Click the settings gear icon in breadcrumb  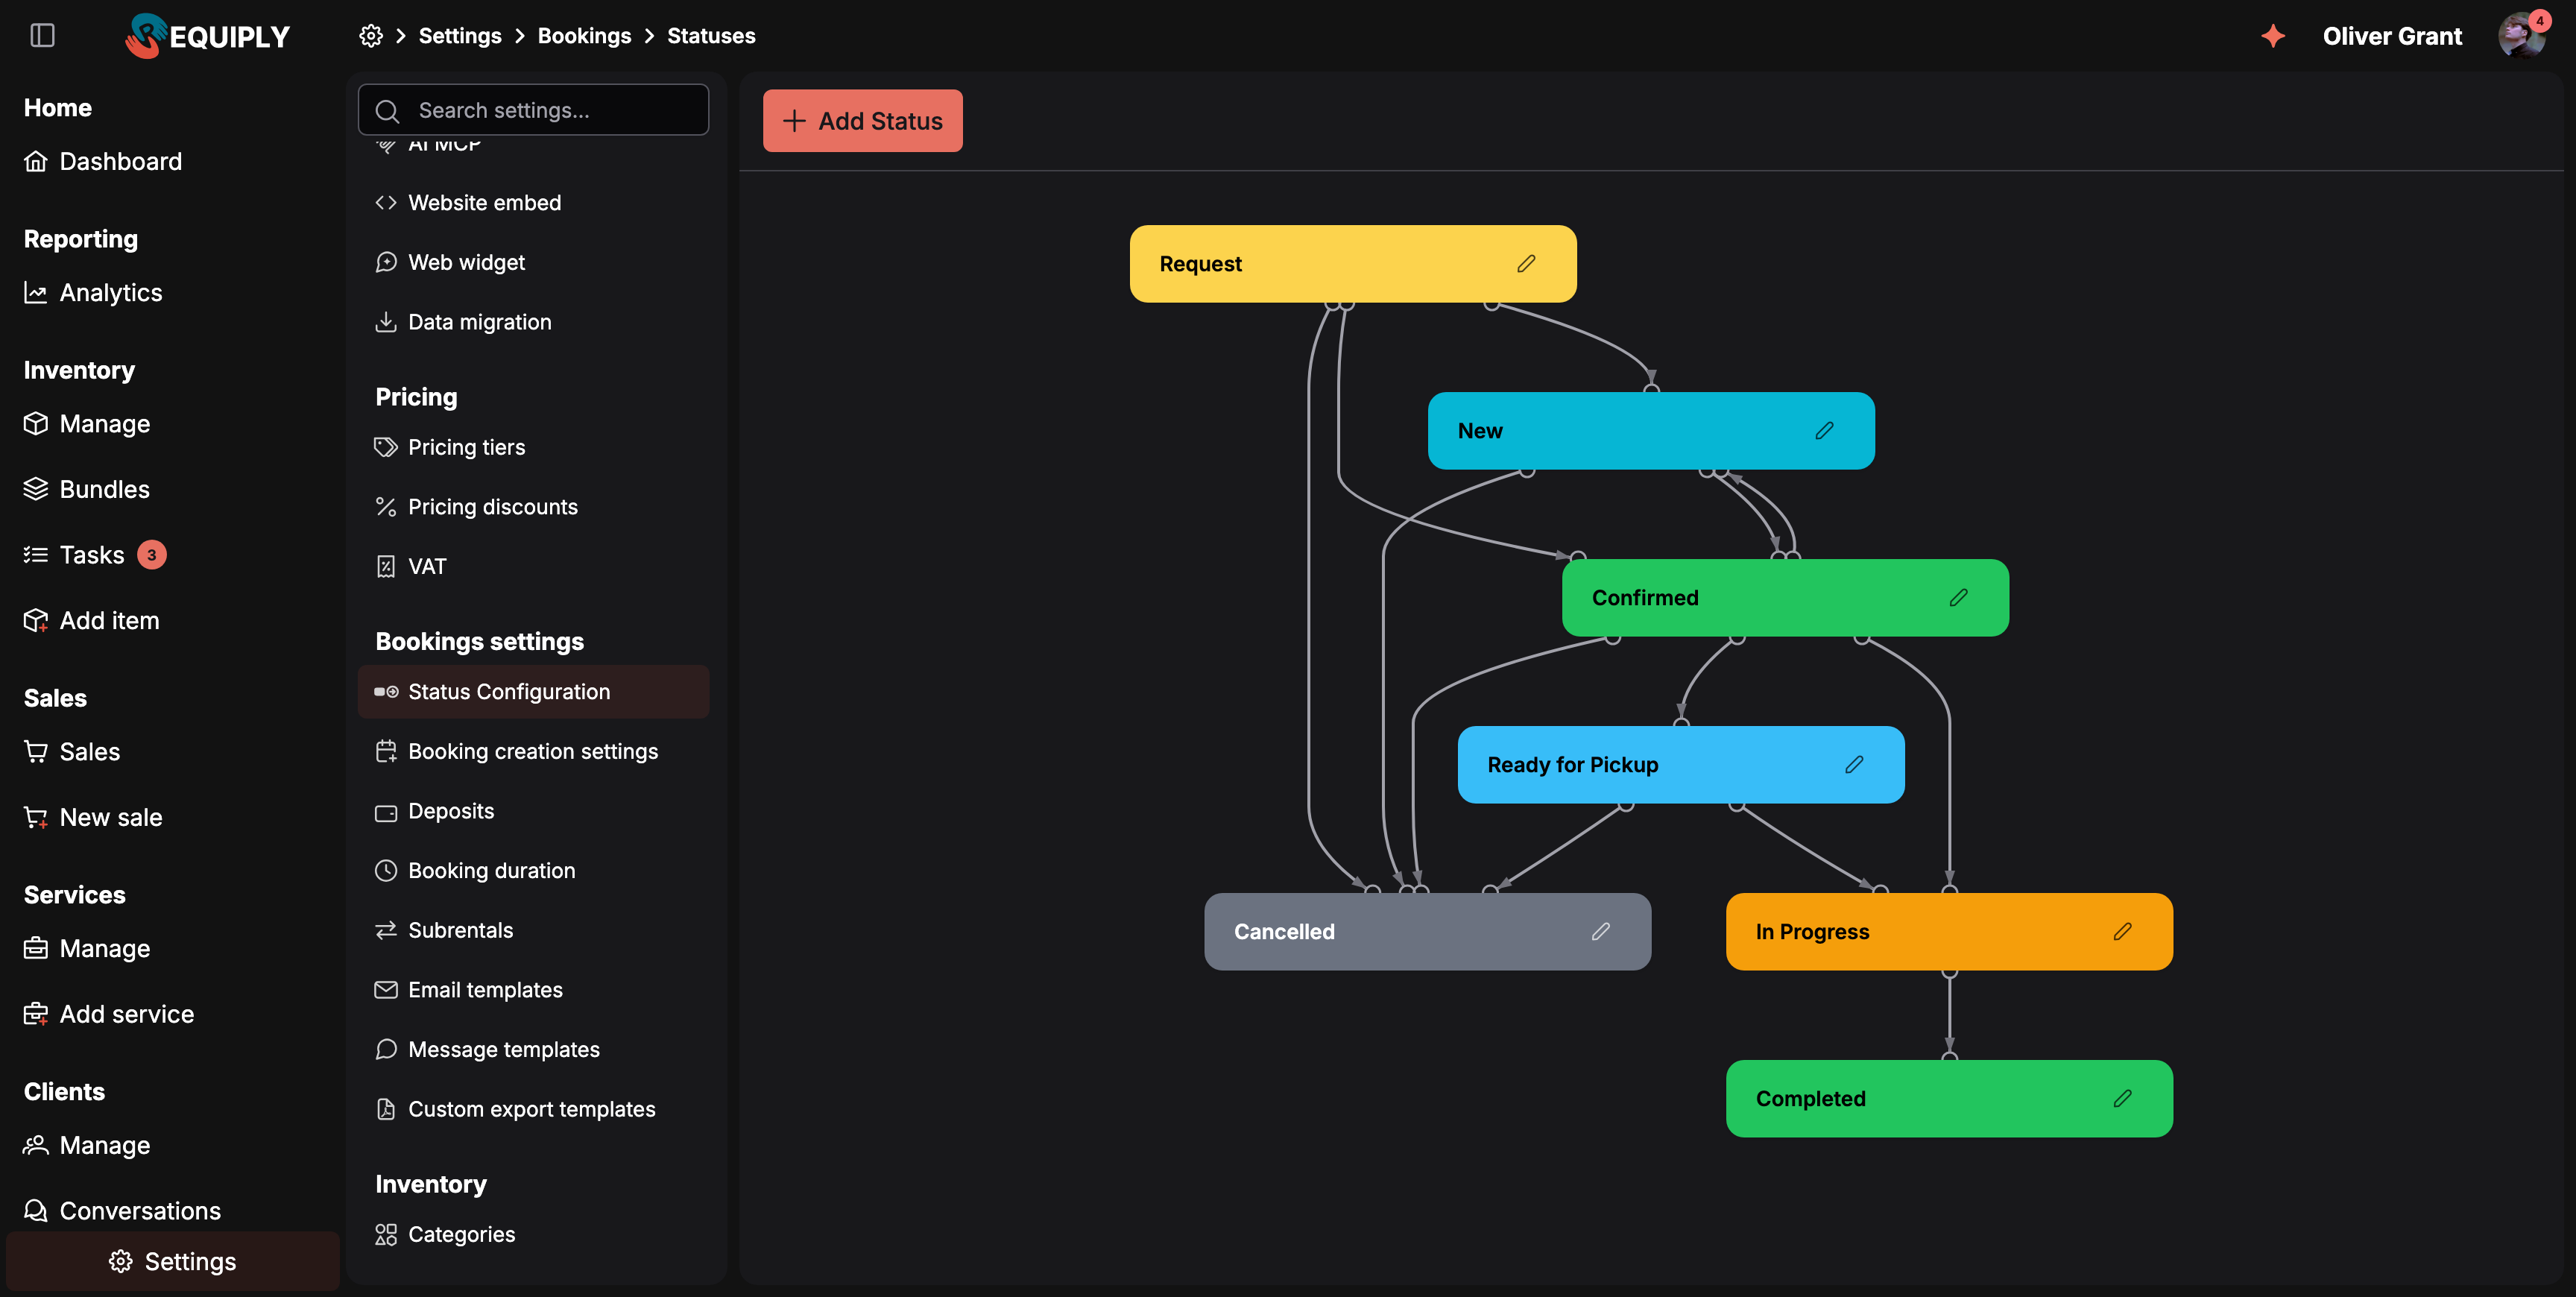[x=371, y=36]
